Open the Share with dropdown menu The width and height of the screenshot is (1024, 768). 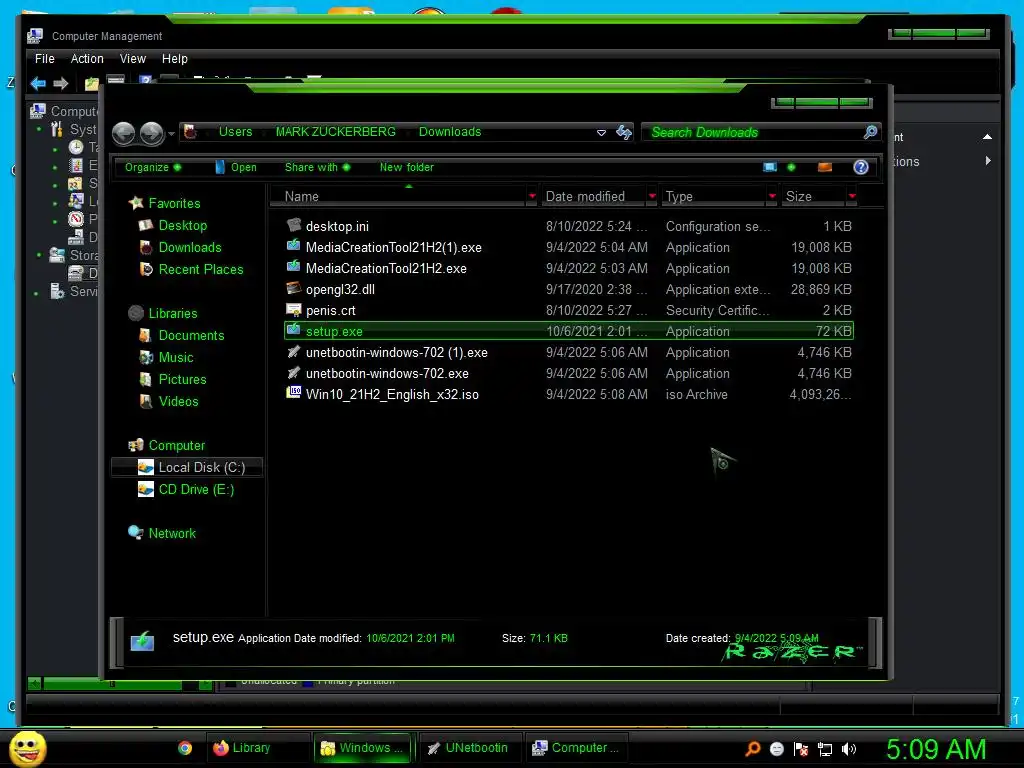pos(317,167)
